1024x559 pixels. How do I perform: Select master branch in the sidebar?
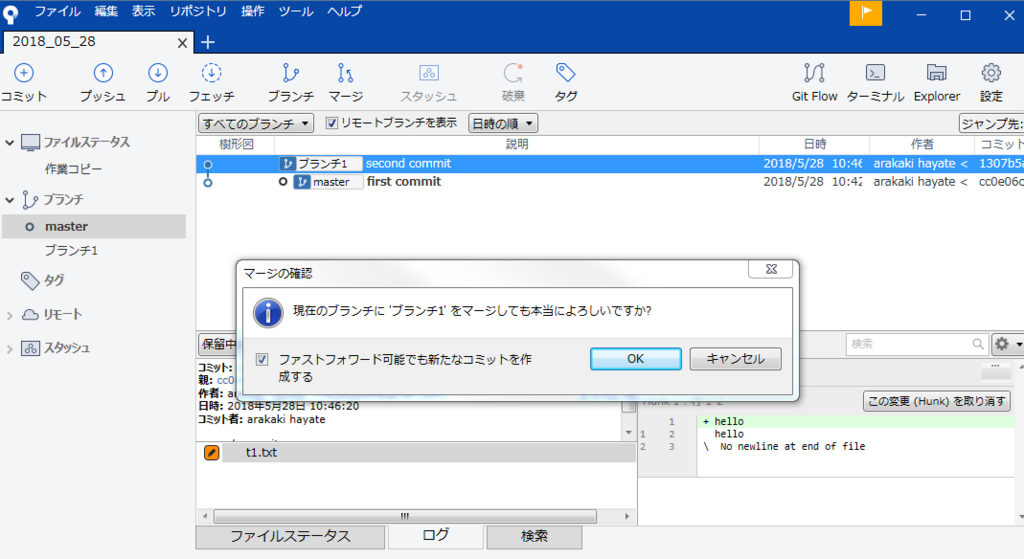[94, 227]
